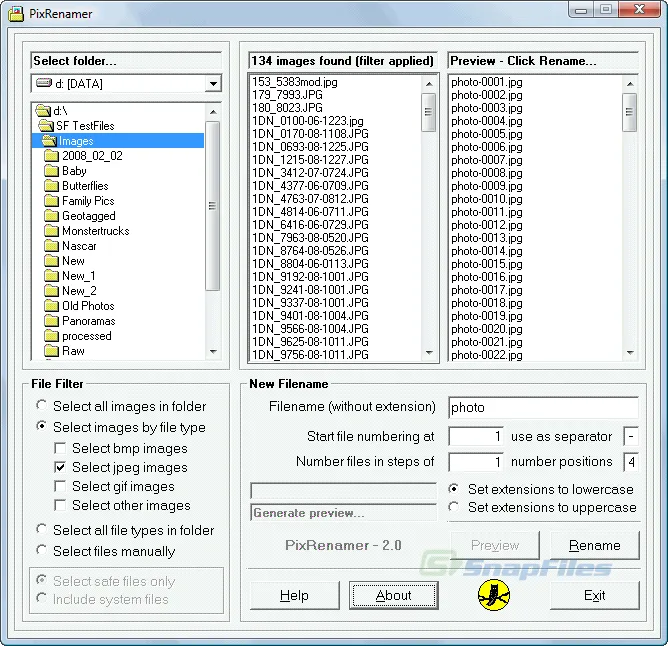Screen dimensions: 668x646
Task: Choose 'Select all images in folder' option
Action: click(x=41, y=405)
